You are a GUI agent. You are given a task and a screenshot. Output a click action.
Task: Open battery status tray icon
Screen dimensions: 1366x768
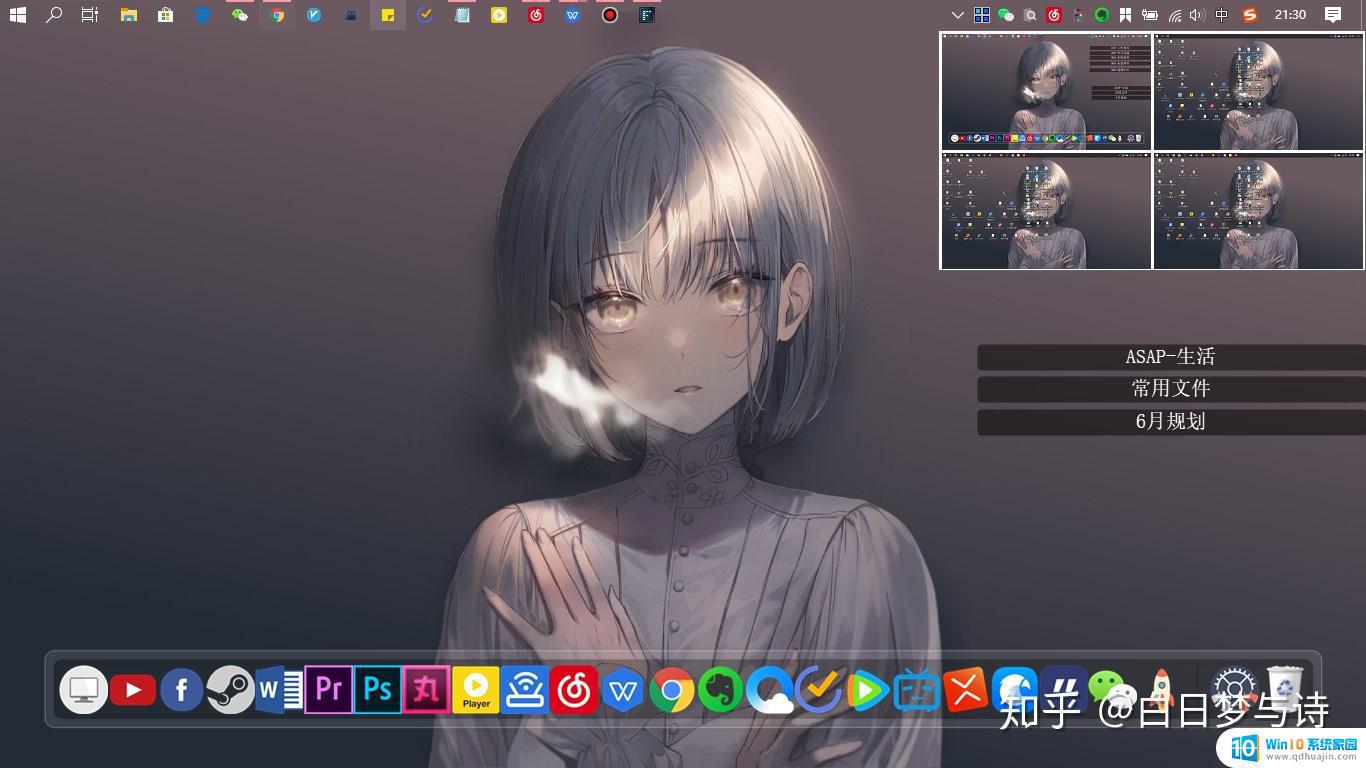pos(1150,15)
